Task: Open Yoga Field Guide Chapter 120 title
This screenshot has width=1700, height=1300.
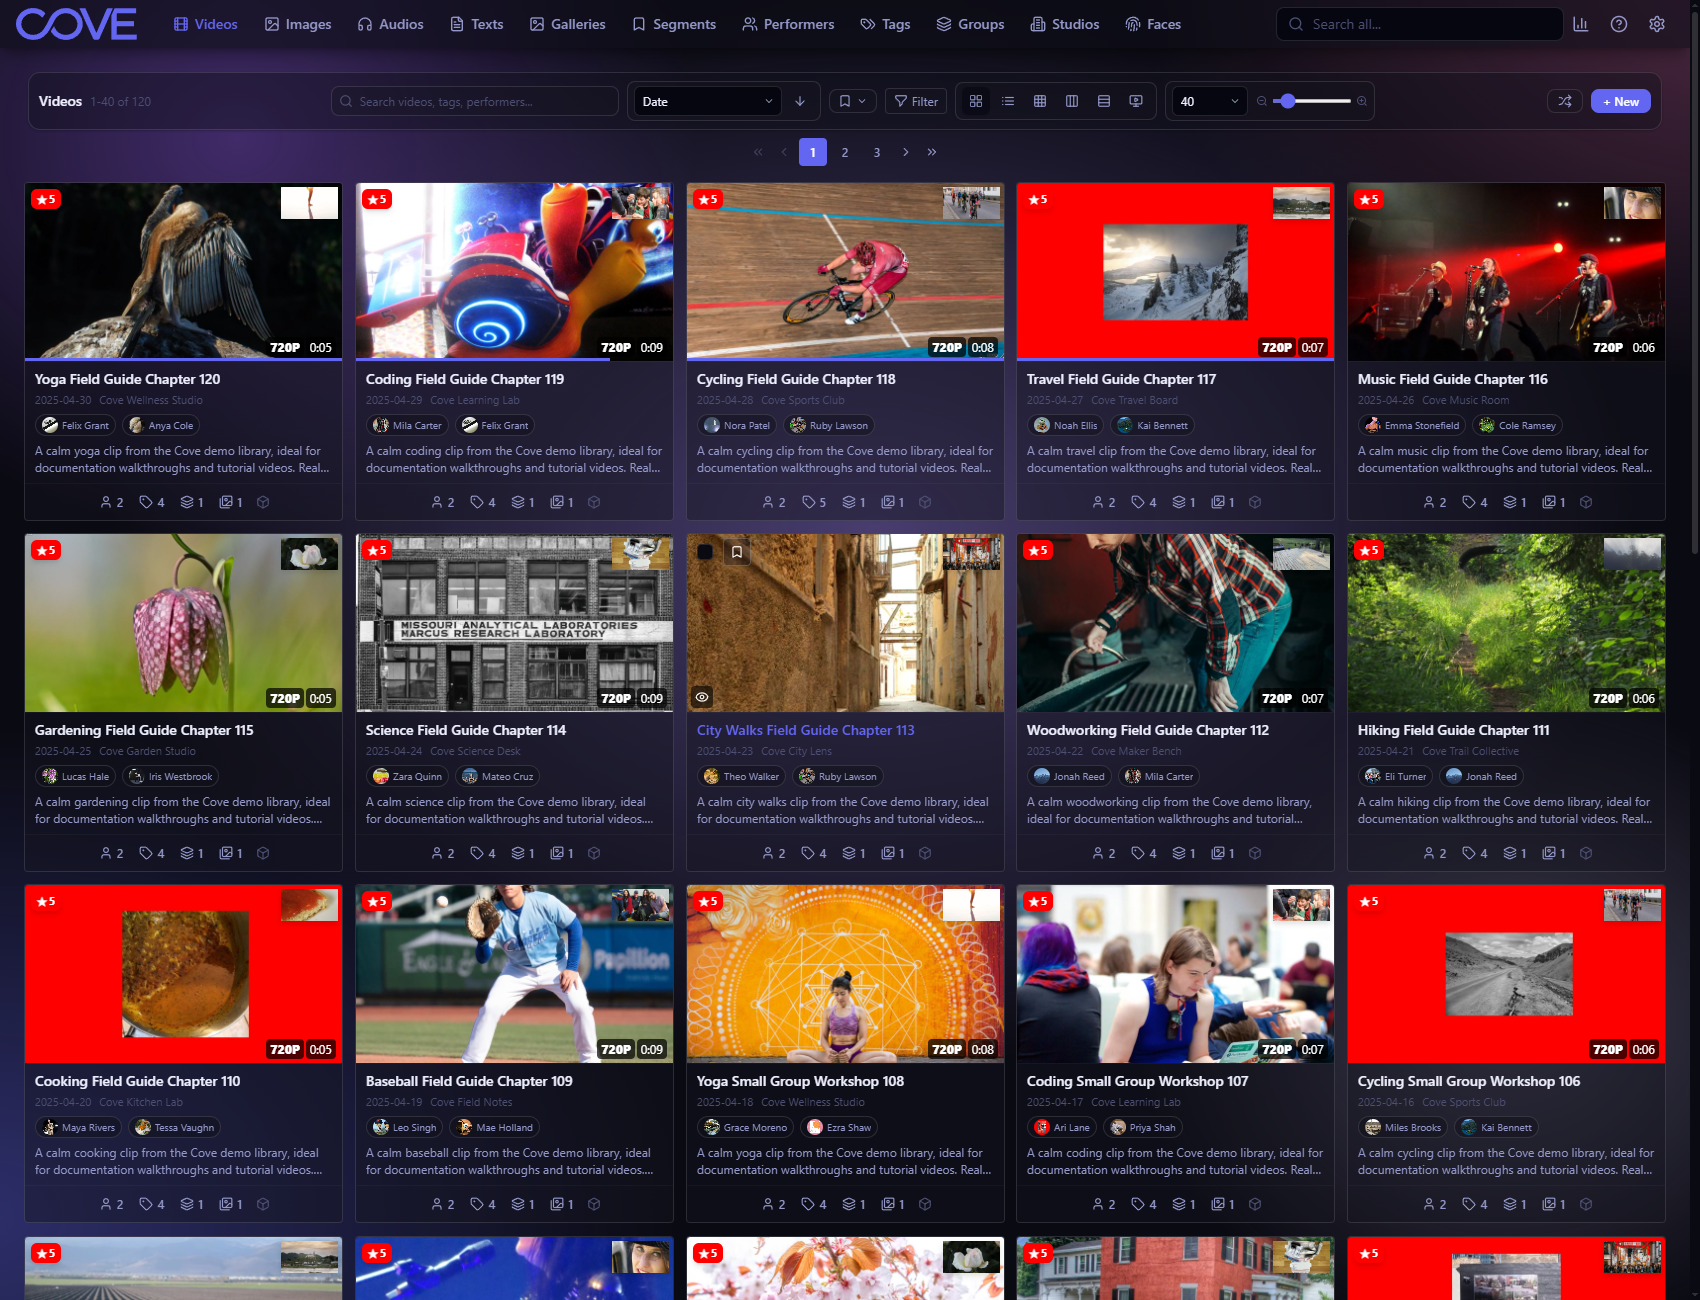Action: (128, 379)
